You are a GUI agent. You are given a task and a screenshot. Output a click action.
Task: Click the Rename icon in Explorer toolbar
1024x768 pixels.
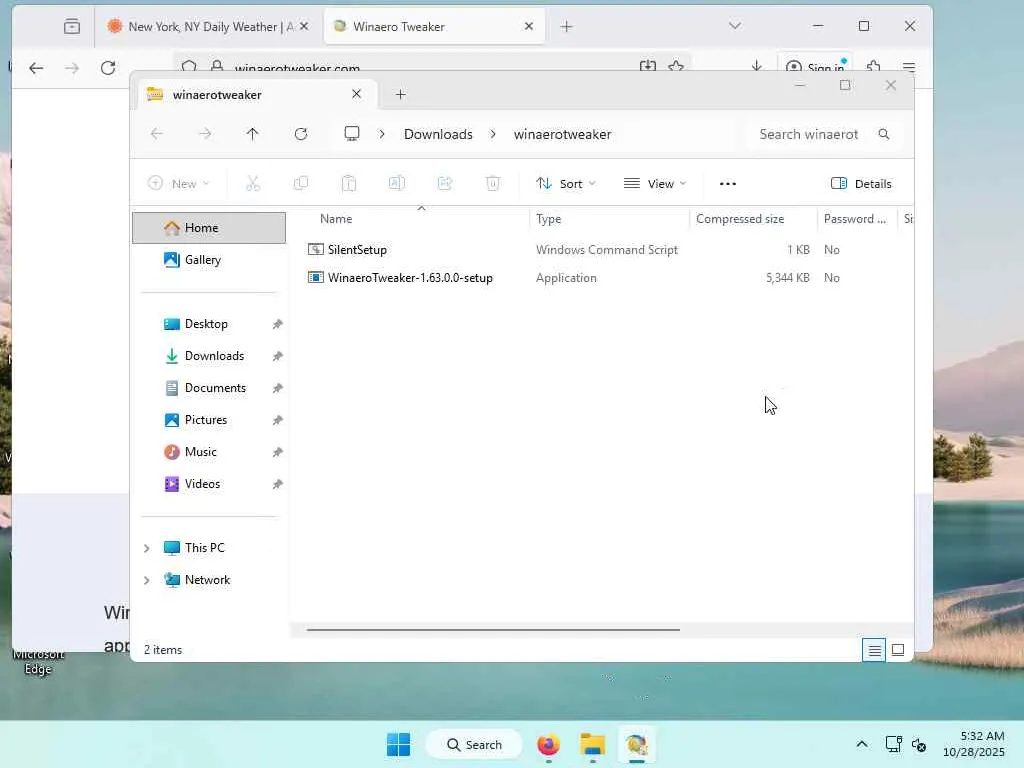397,184
